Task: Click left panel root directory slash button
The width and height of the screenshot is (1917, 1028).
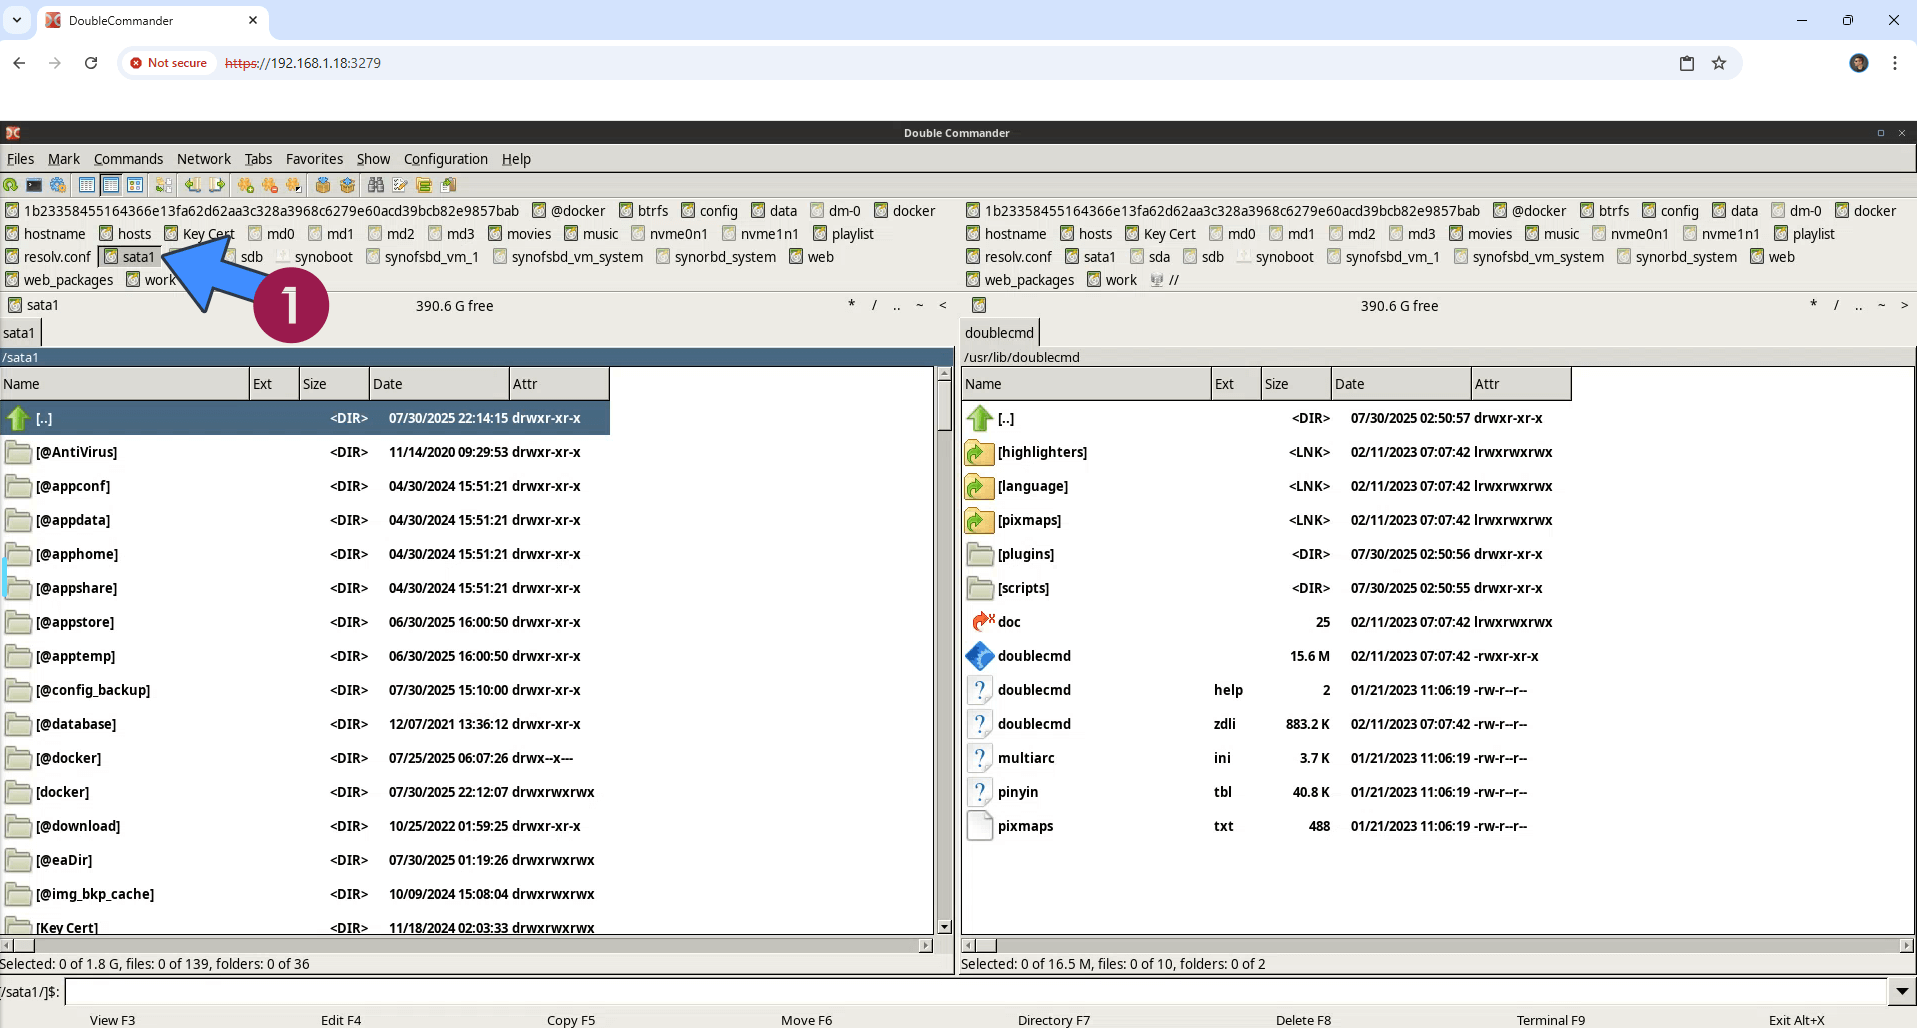Action: point(874,306)
